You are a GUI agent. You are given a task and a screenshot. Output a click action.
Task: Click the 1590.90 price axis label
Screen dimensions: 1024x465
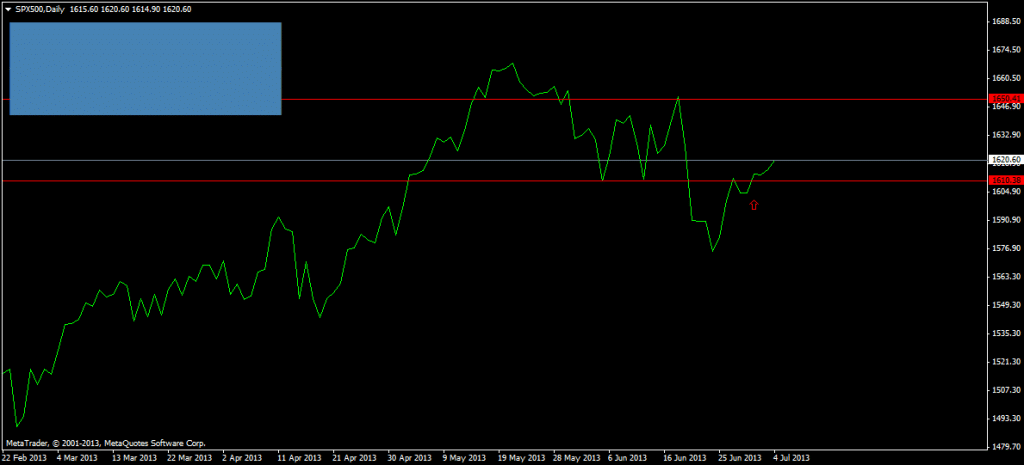1006,219
